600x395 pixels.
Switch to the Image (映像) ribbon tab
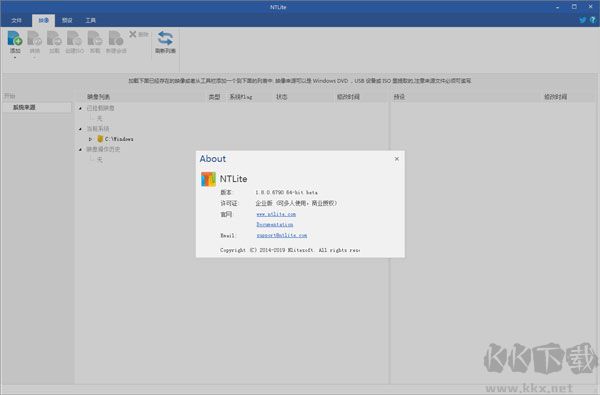coord(44,20)
